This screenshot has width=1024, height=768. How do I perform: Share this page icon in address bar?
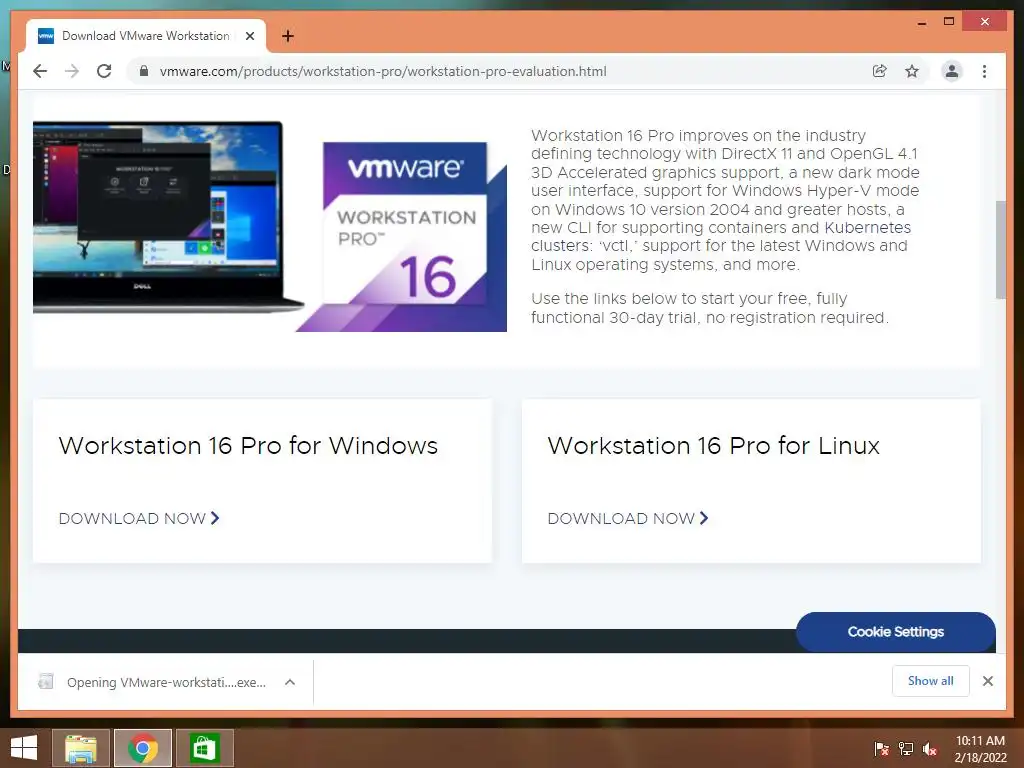point(880,71)
